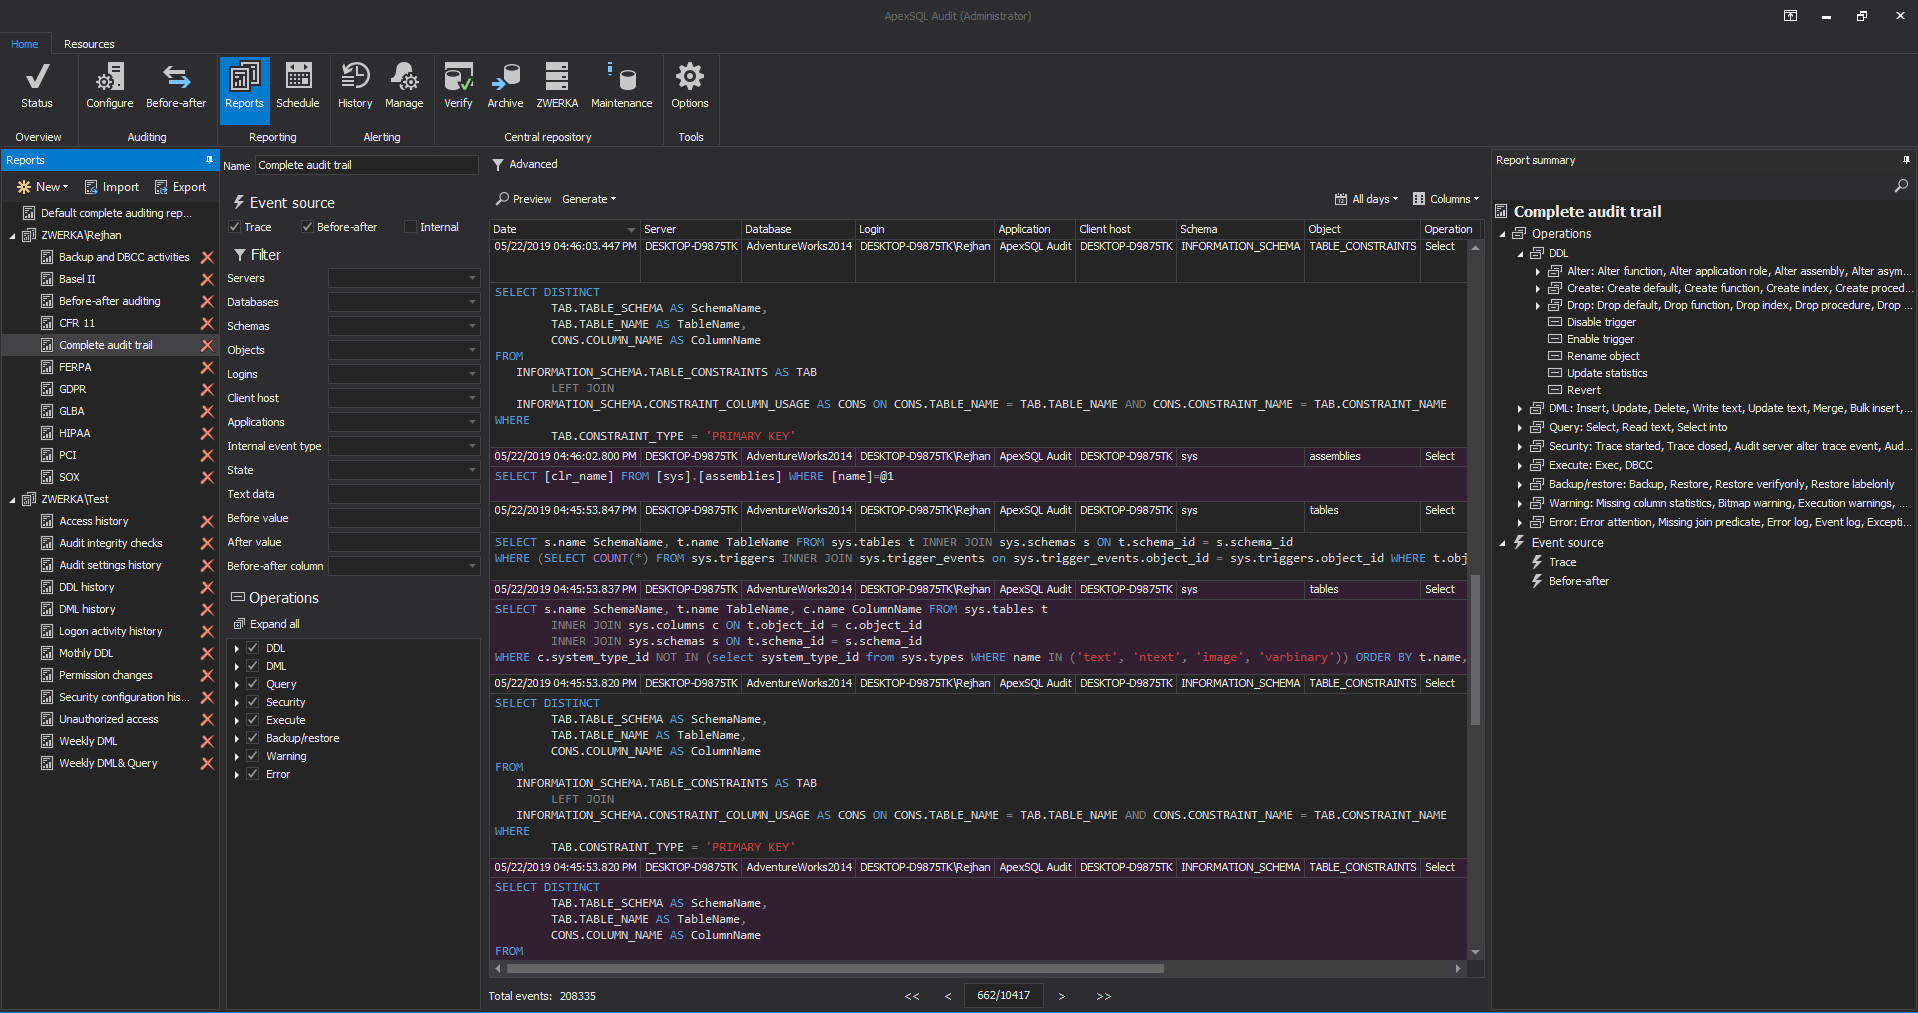Click the vertical scrollbar of the events grid
This screenshot has width=1918, height=1013.
[x=1475, y=650]
